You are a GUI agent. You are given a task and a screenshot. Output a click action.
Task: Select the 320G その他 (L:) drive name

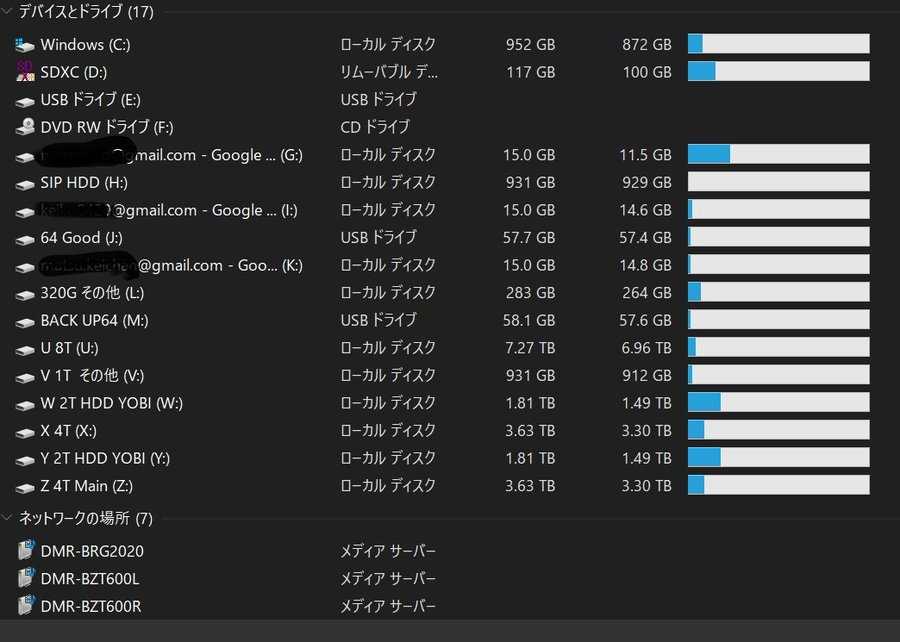(x=92, y=293)
